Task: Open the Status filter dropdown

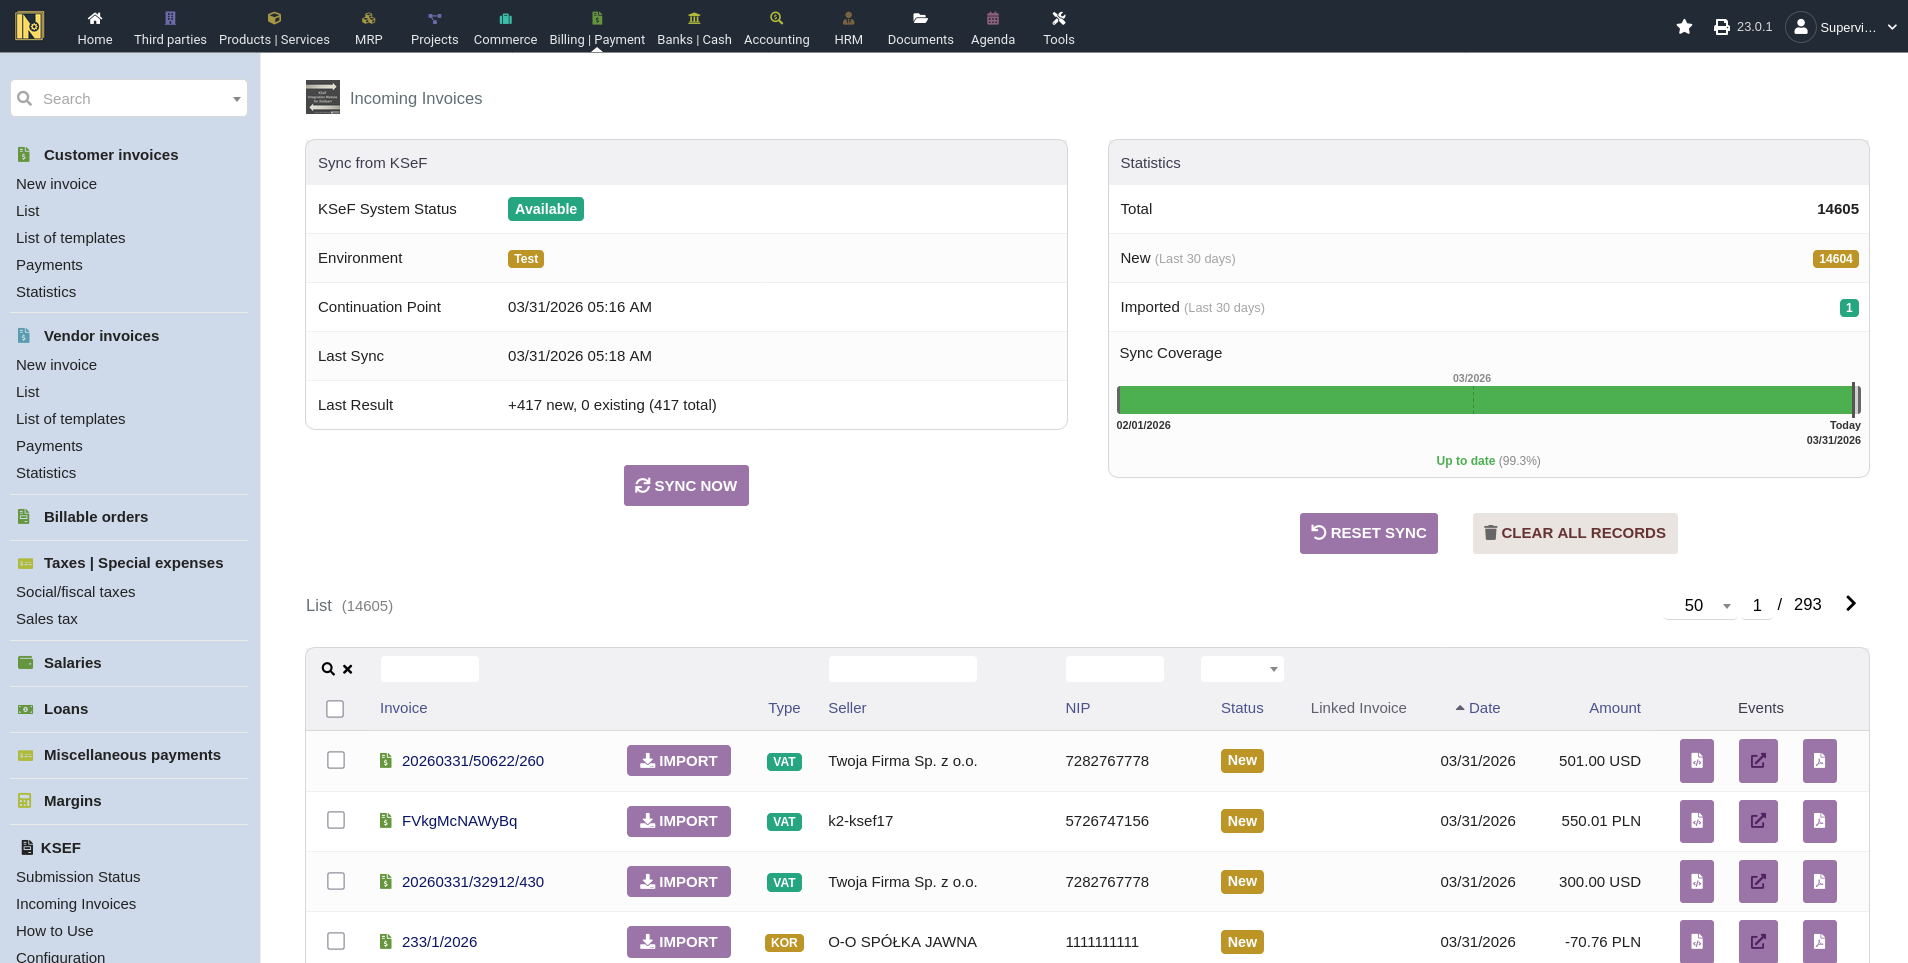Action: (x=1241, y=669)
